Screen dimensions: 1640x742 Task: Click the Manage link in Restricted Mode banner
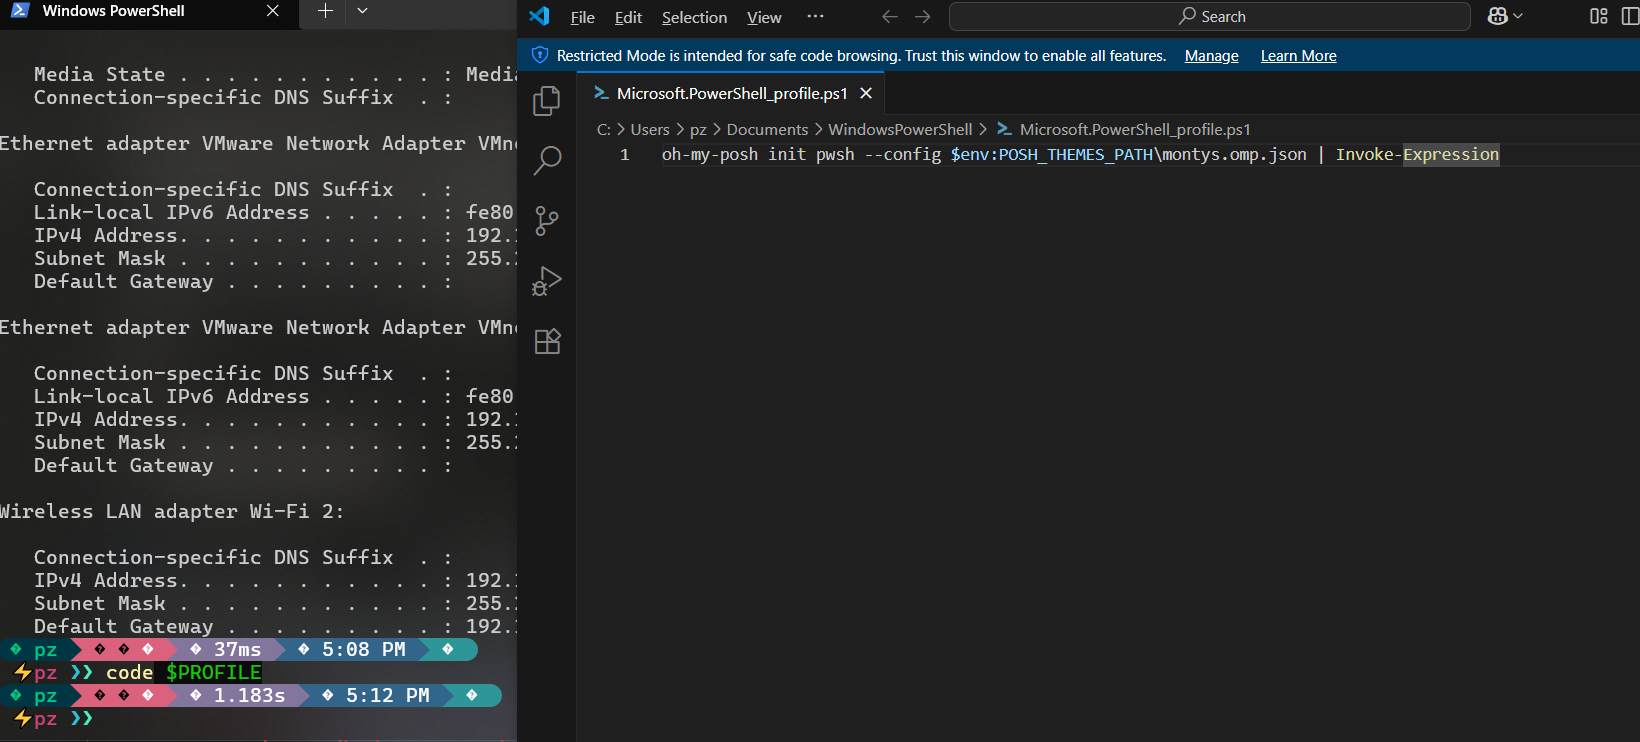(1211, 56)
